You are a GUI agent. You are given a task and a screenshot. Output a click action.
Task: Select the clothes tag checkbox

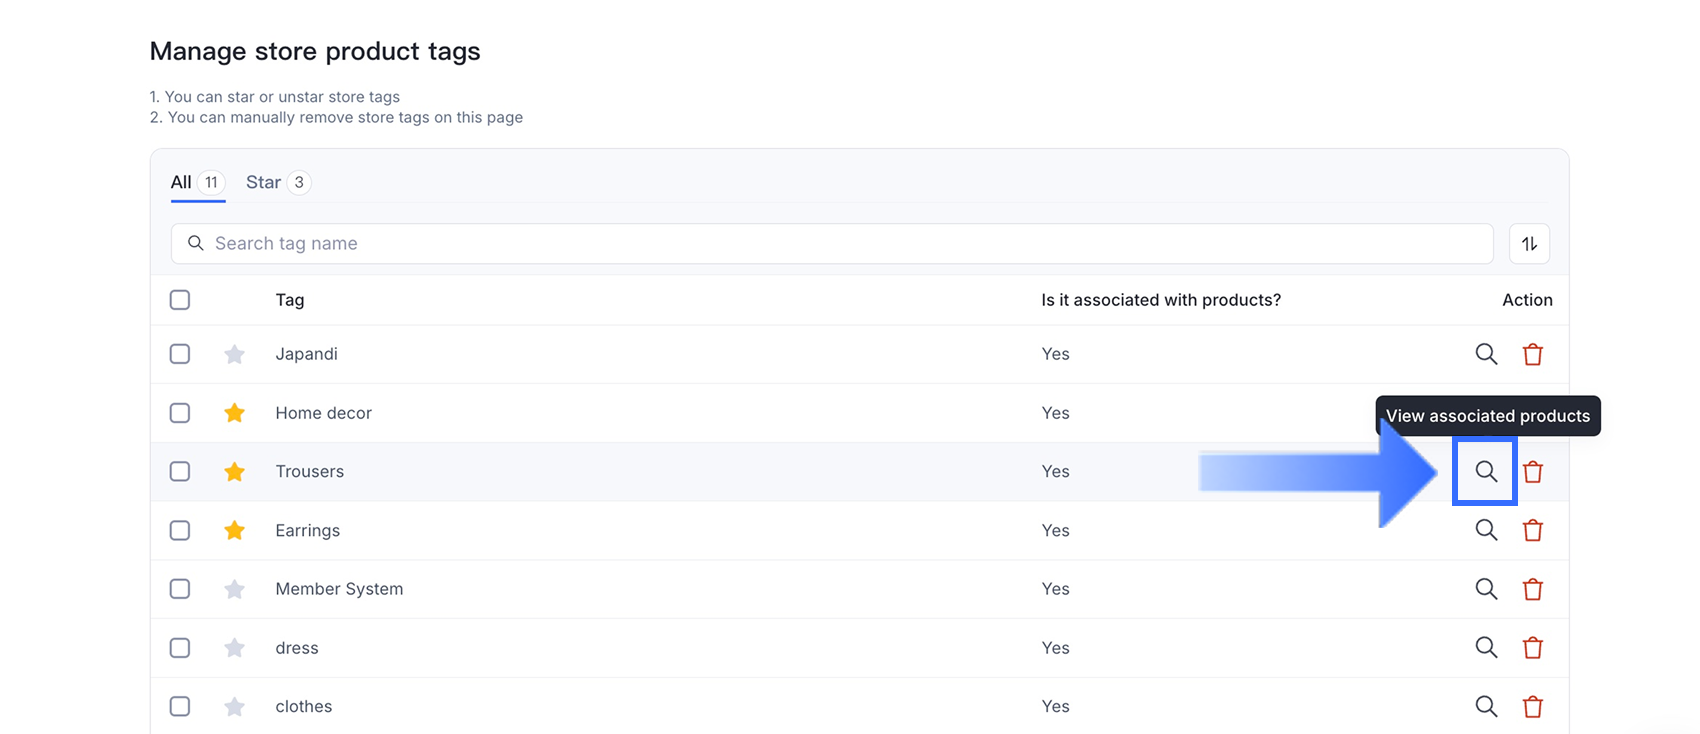pos(180,706)
